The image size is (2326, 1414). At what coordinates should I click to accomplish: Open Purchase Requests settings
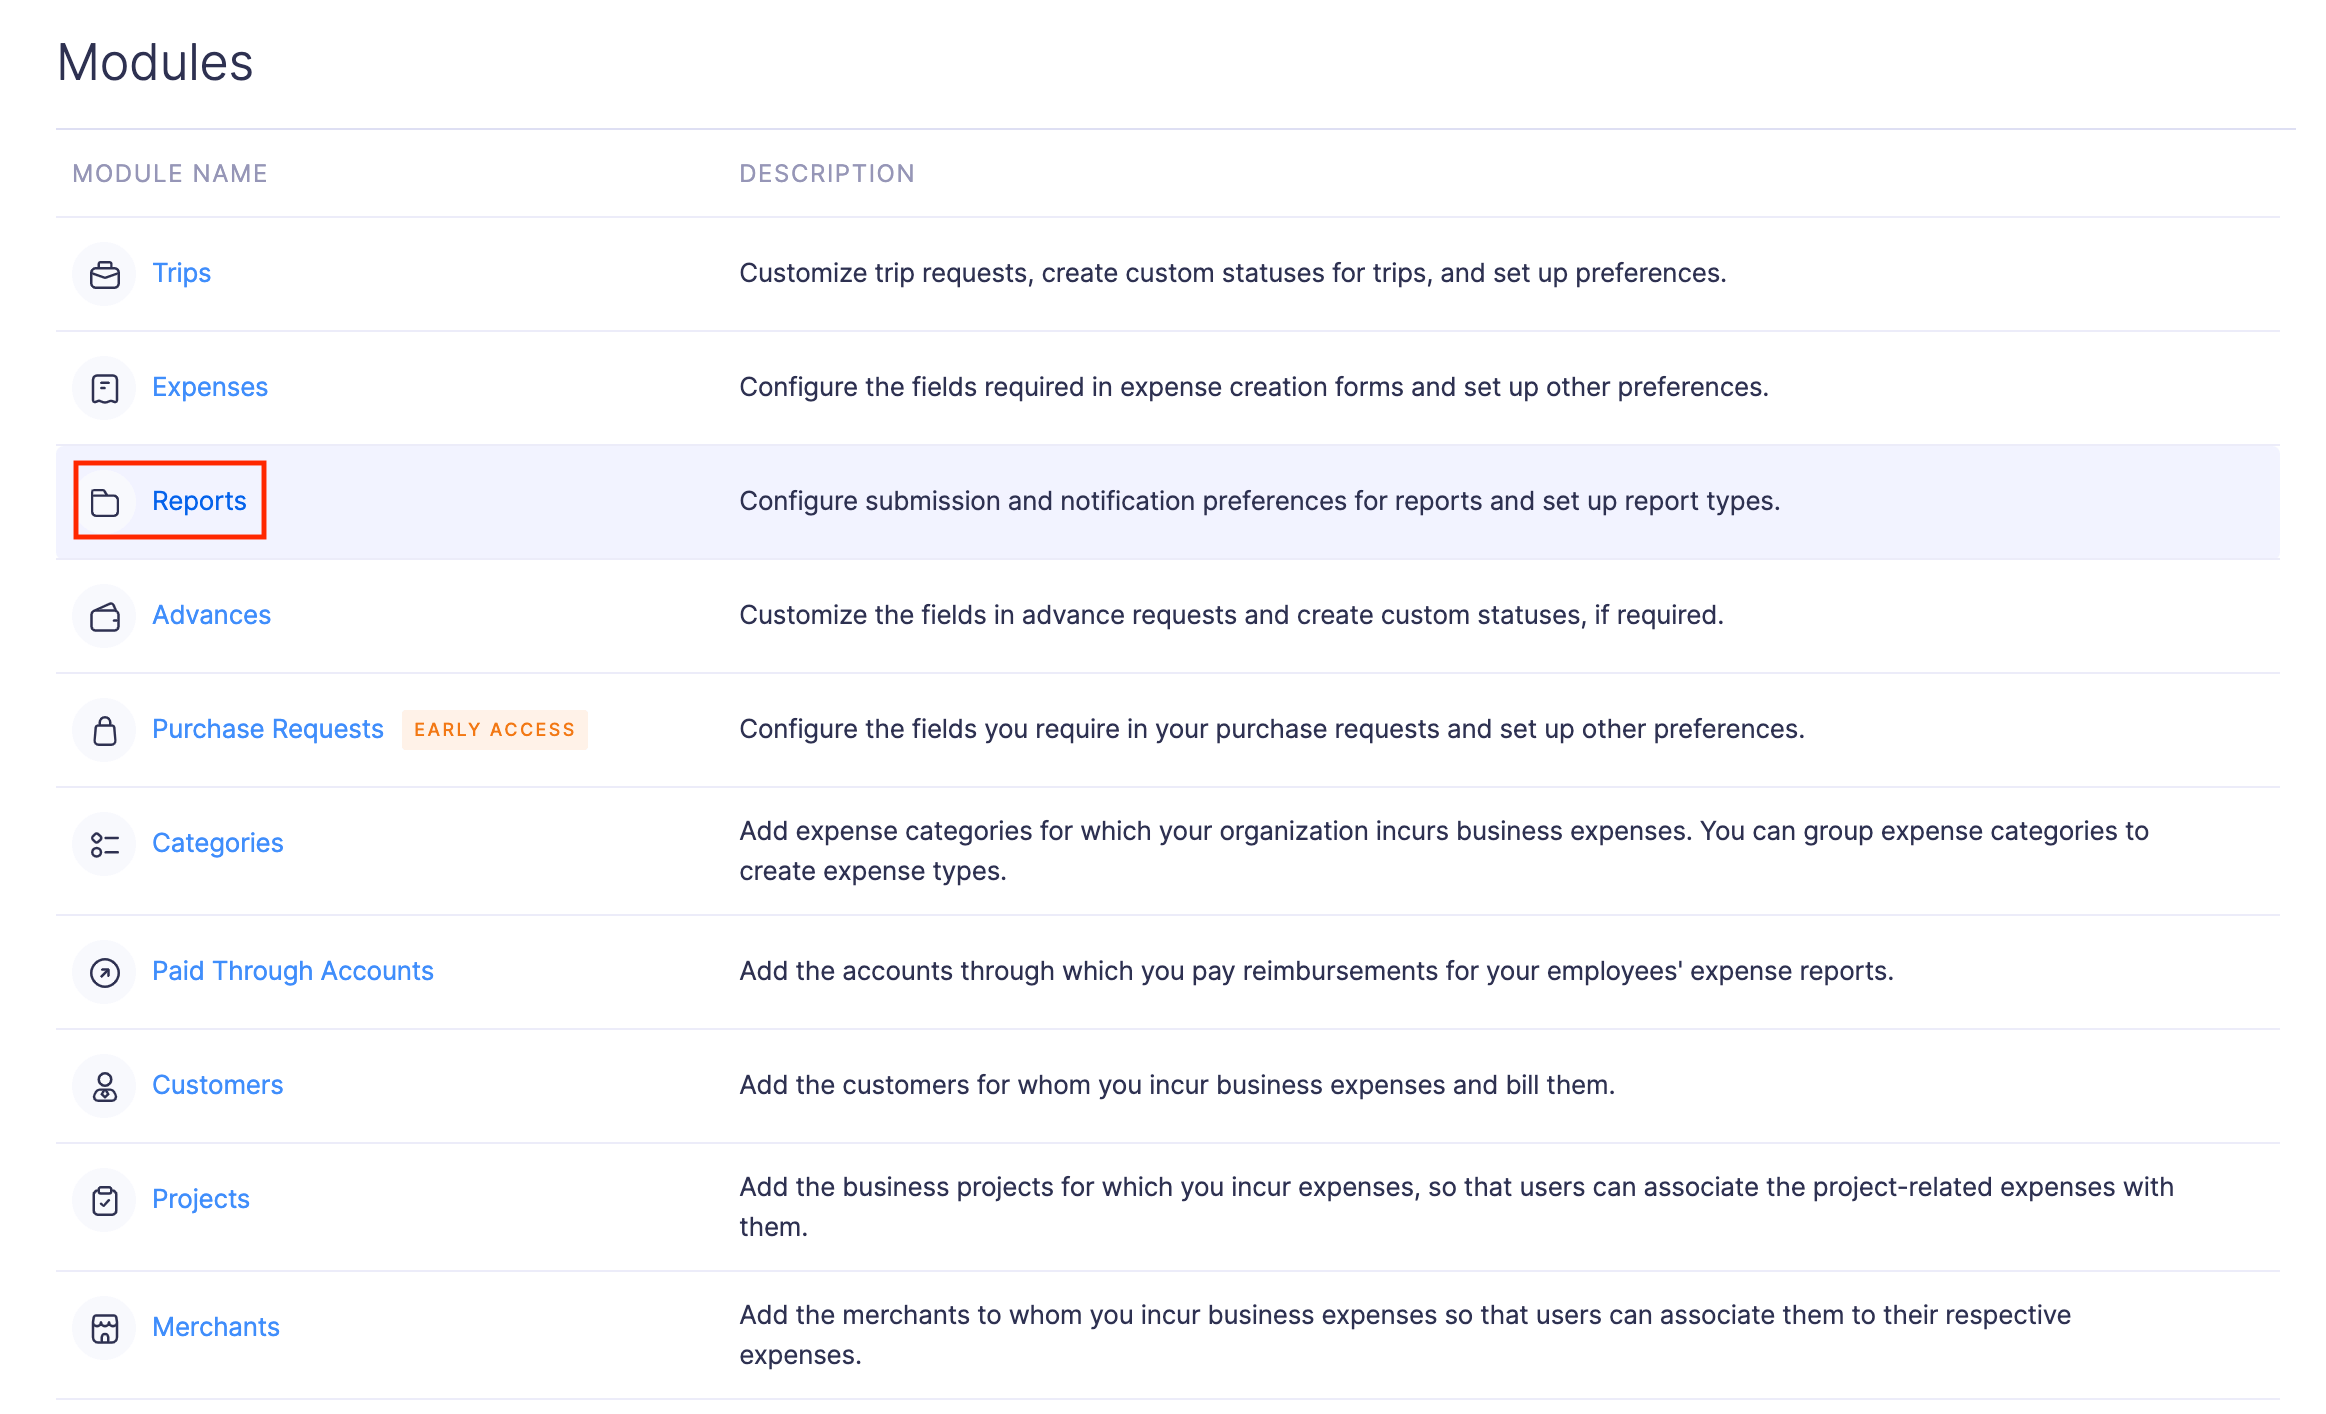(x=267, y=730)
